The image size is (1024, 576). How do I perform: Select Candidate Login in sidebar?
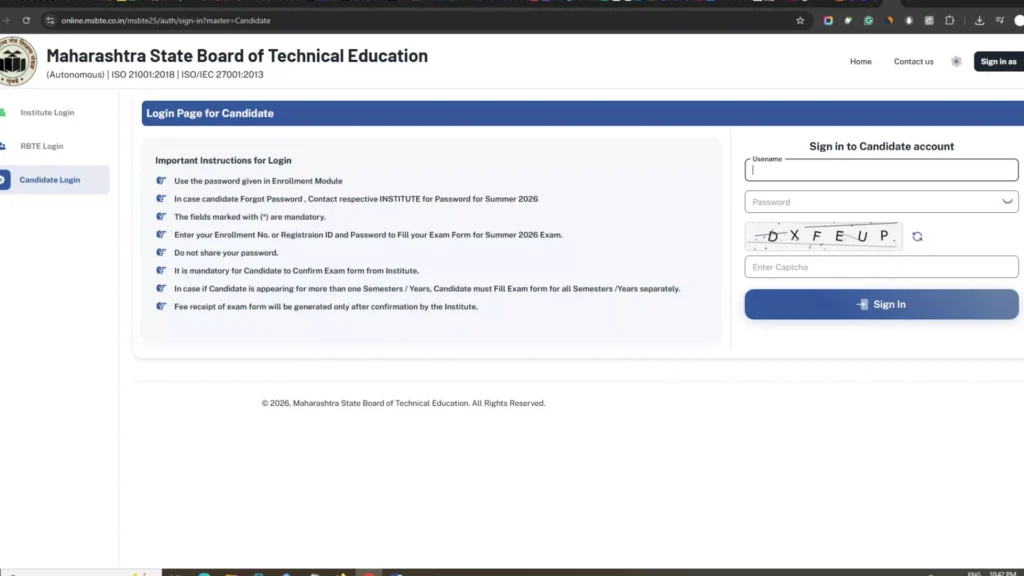coord(49,180)
